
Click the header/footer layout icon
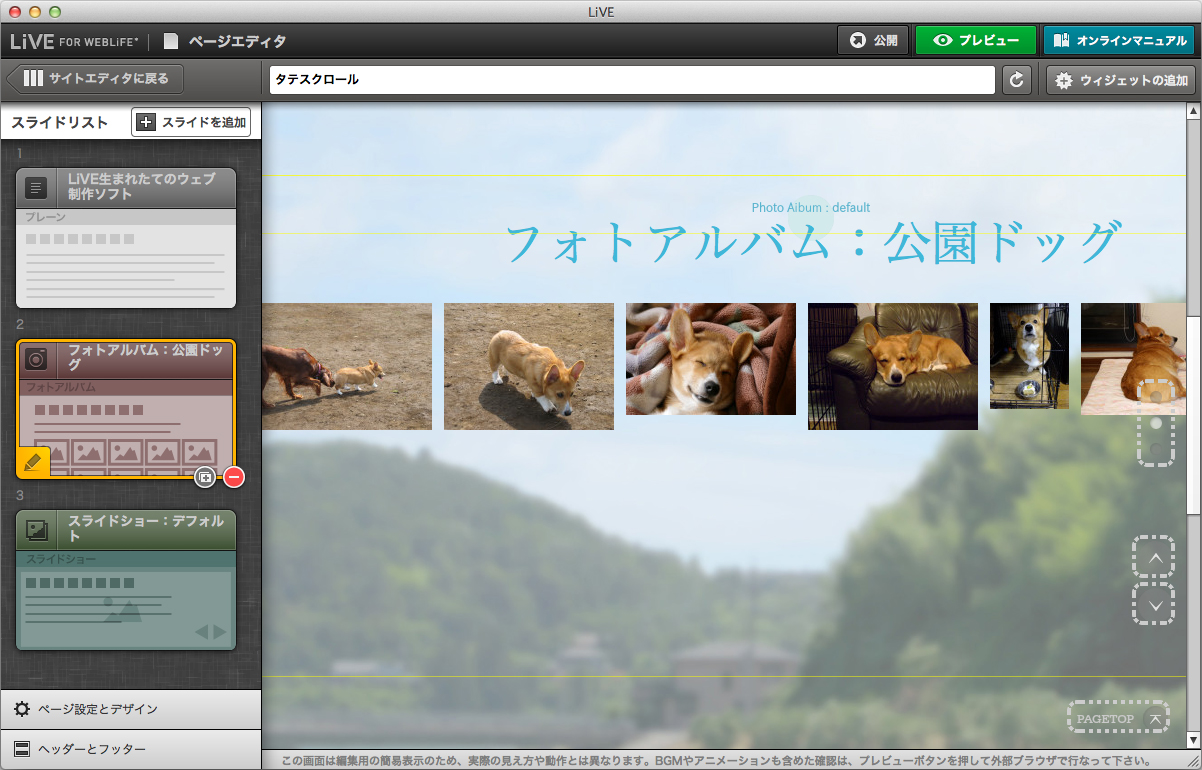21,749
